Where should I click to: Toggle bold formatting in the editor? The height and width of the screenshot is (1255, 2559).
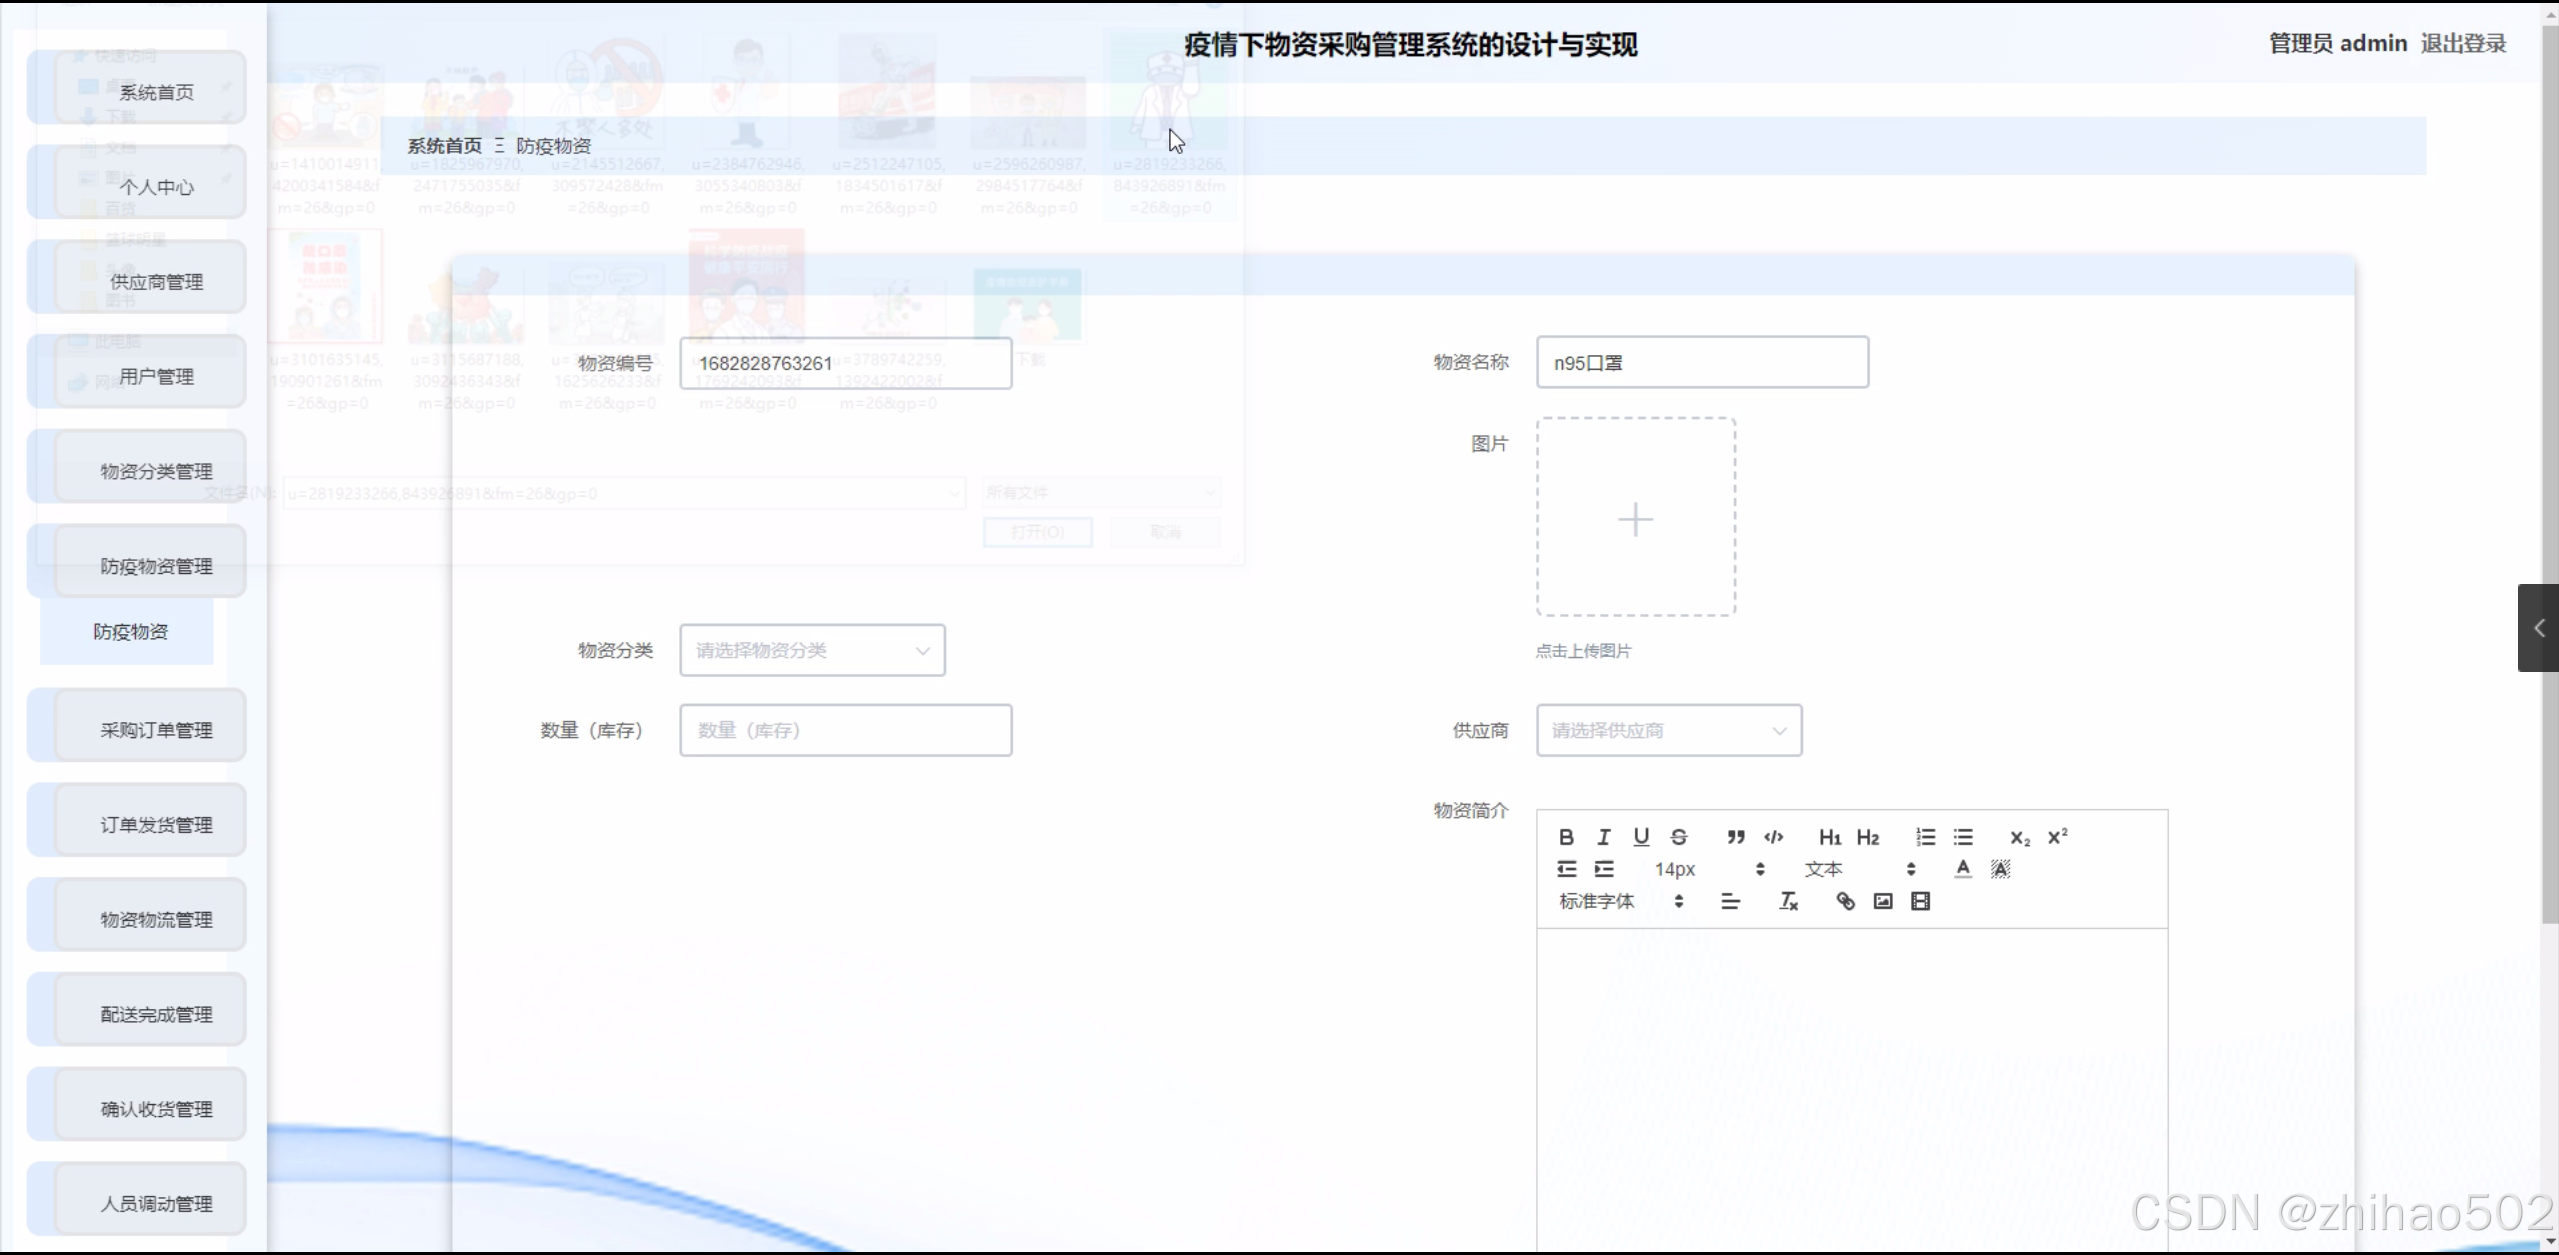point(1566,837)
